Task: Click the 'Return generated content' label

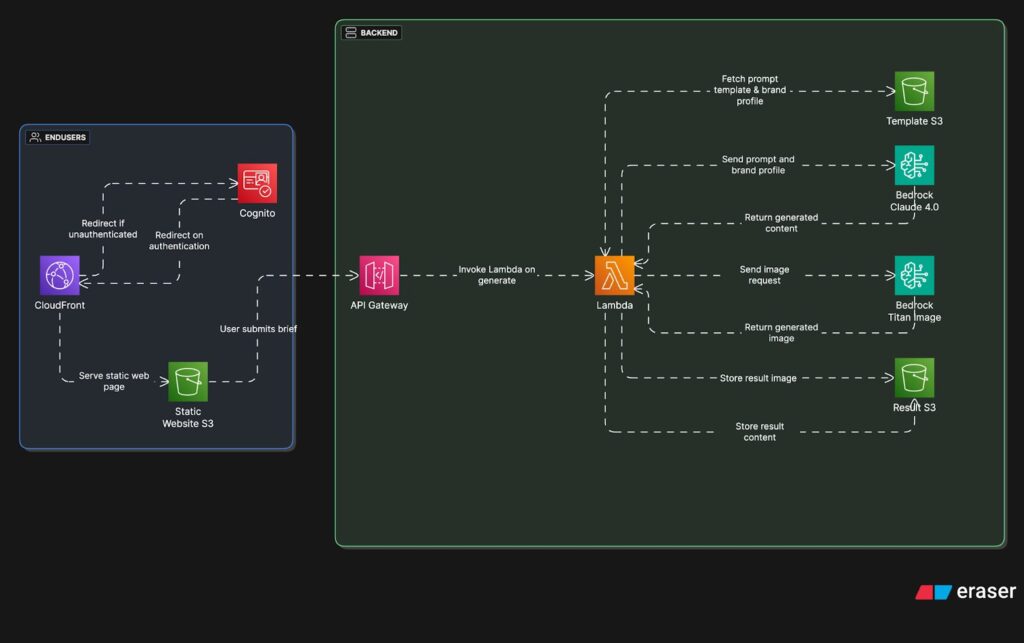Action: (781, 223)
